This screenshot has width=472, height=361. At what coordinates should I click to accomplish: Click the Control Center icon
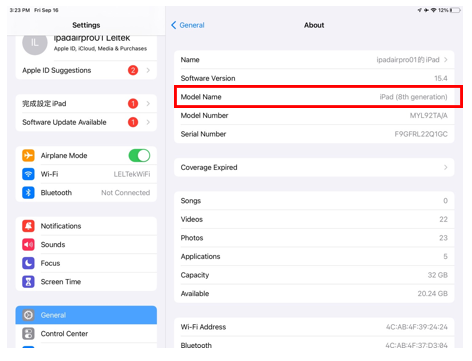coord(28,334)
